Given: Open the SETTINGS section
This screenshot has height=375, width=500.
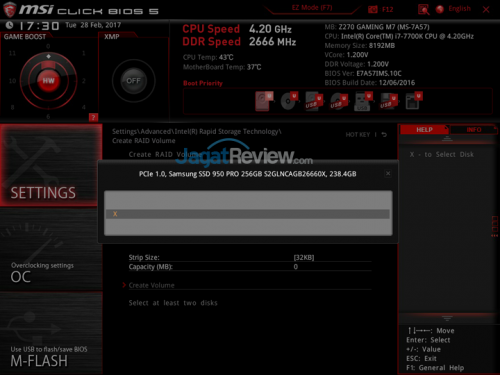Looking at the screenshot, I should coord(51,165).
